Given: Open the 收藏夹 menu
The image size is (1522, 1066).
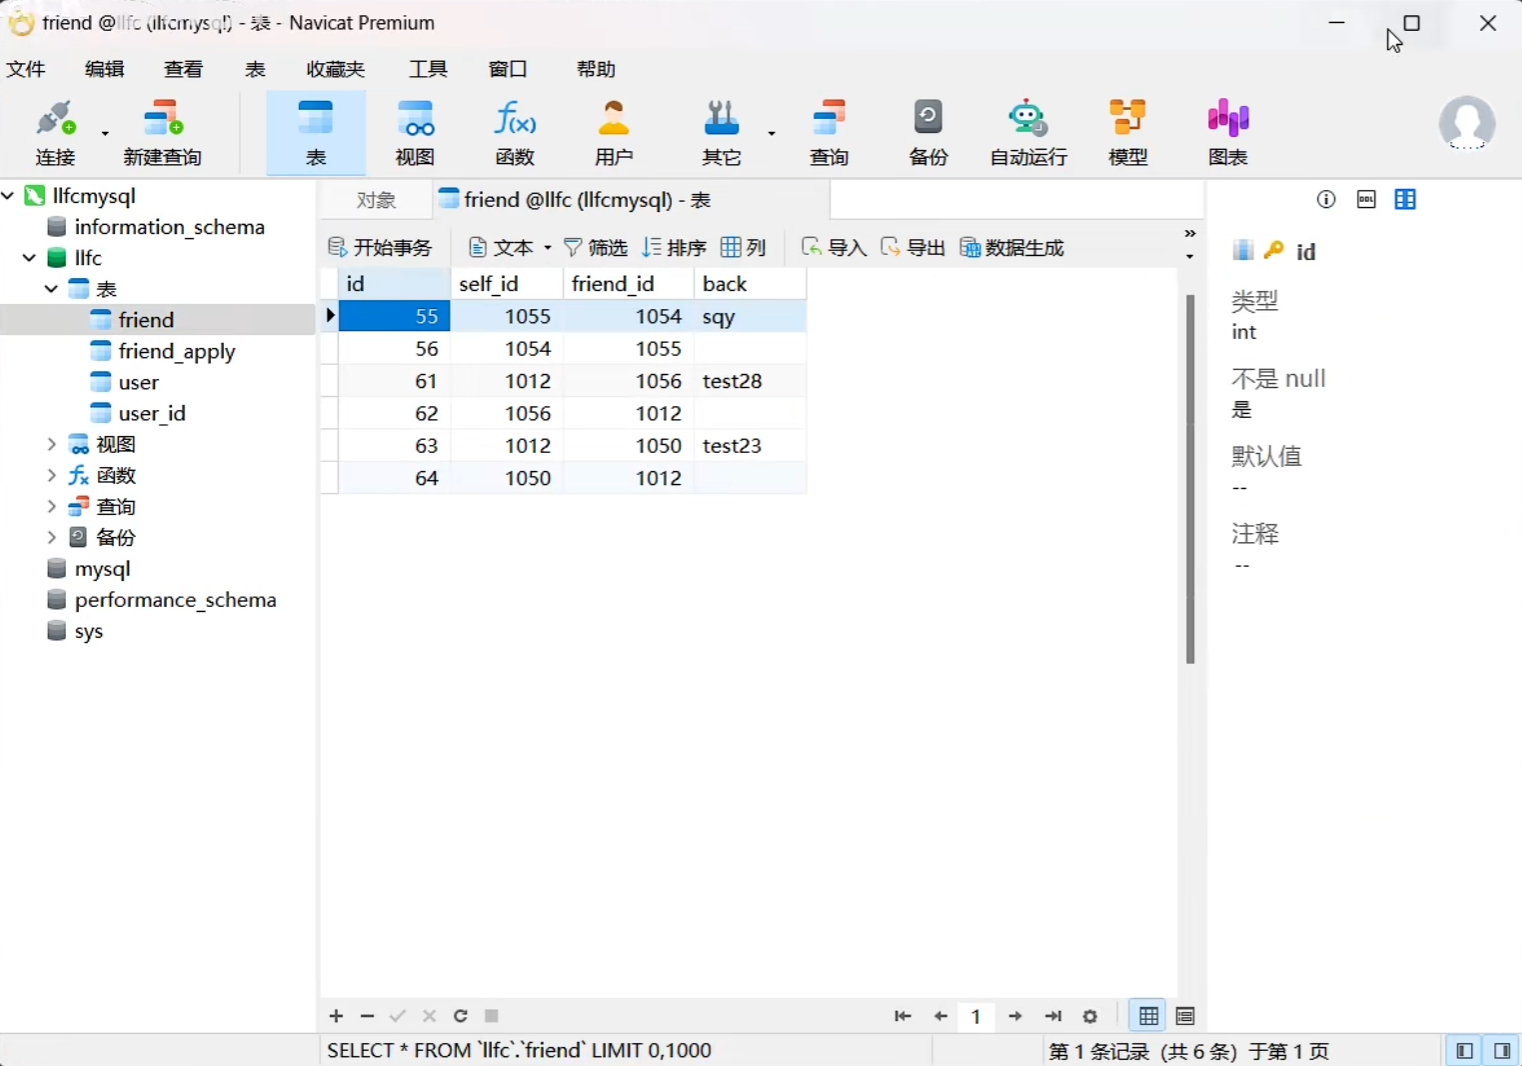Looking at the screenshot, I should (x=336, y=69).
